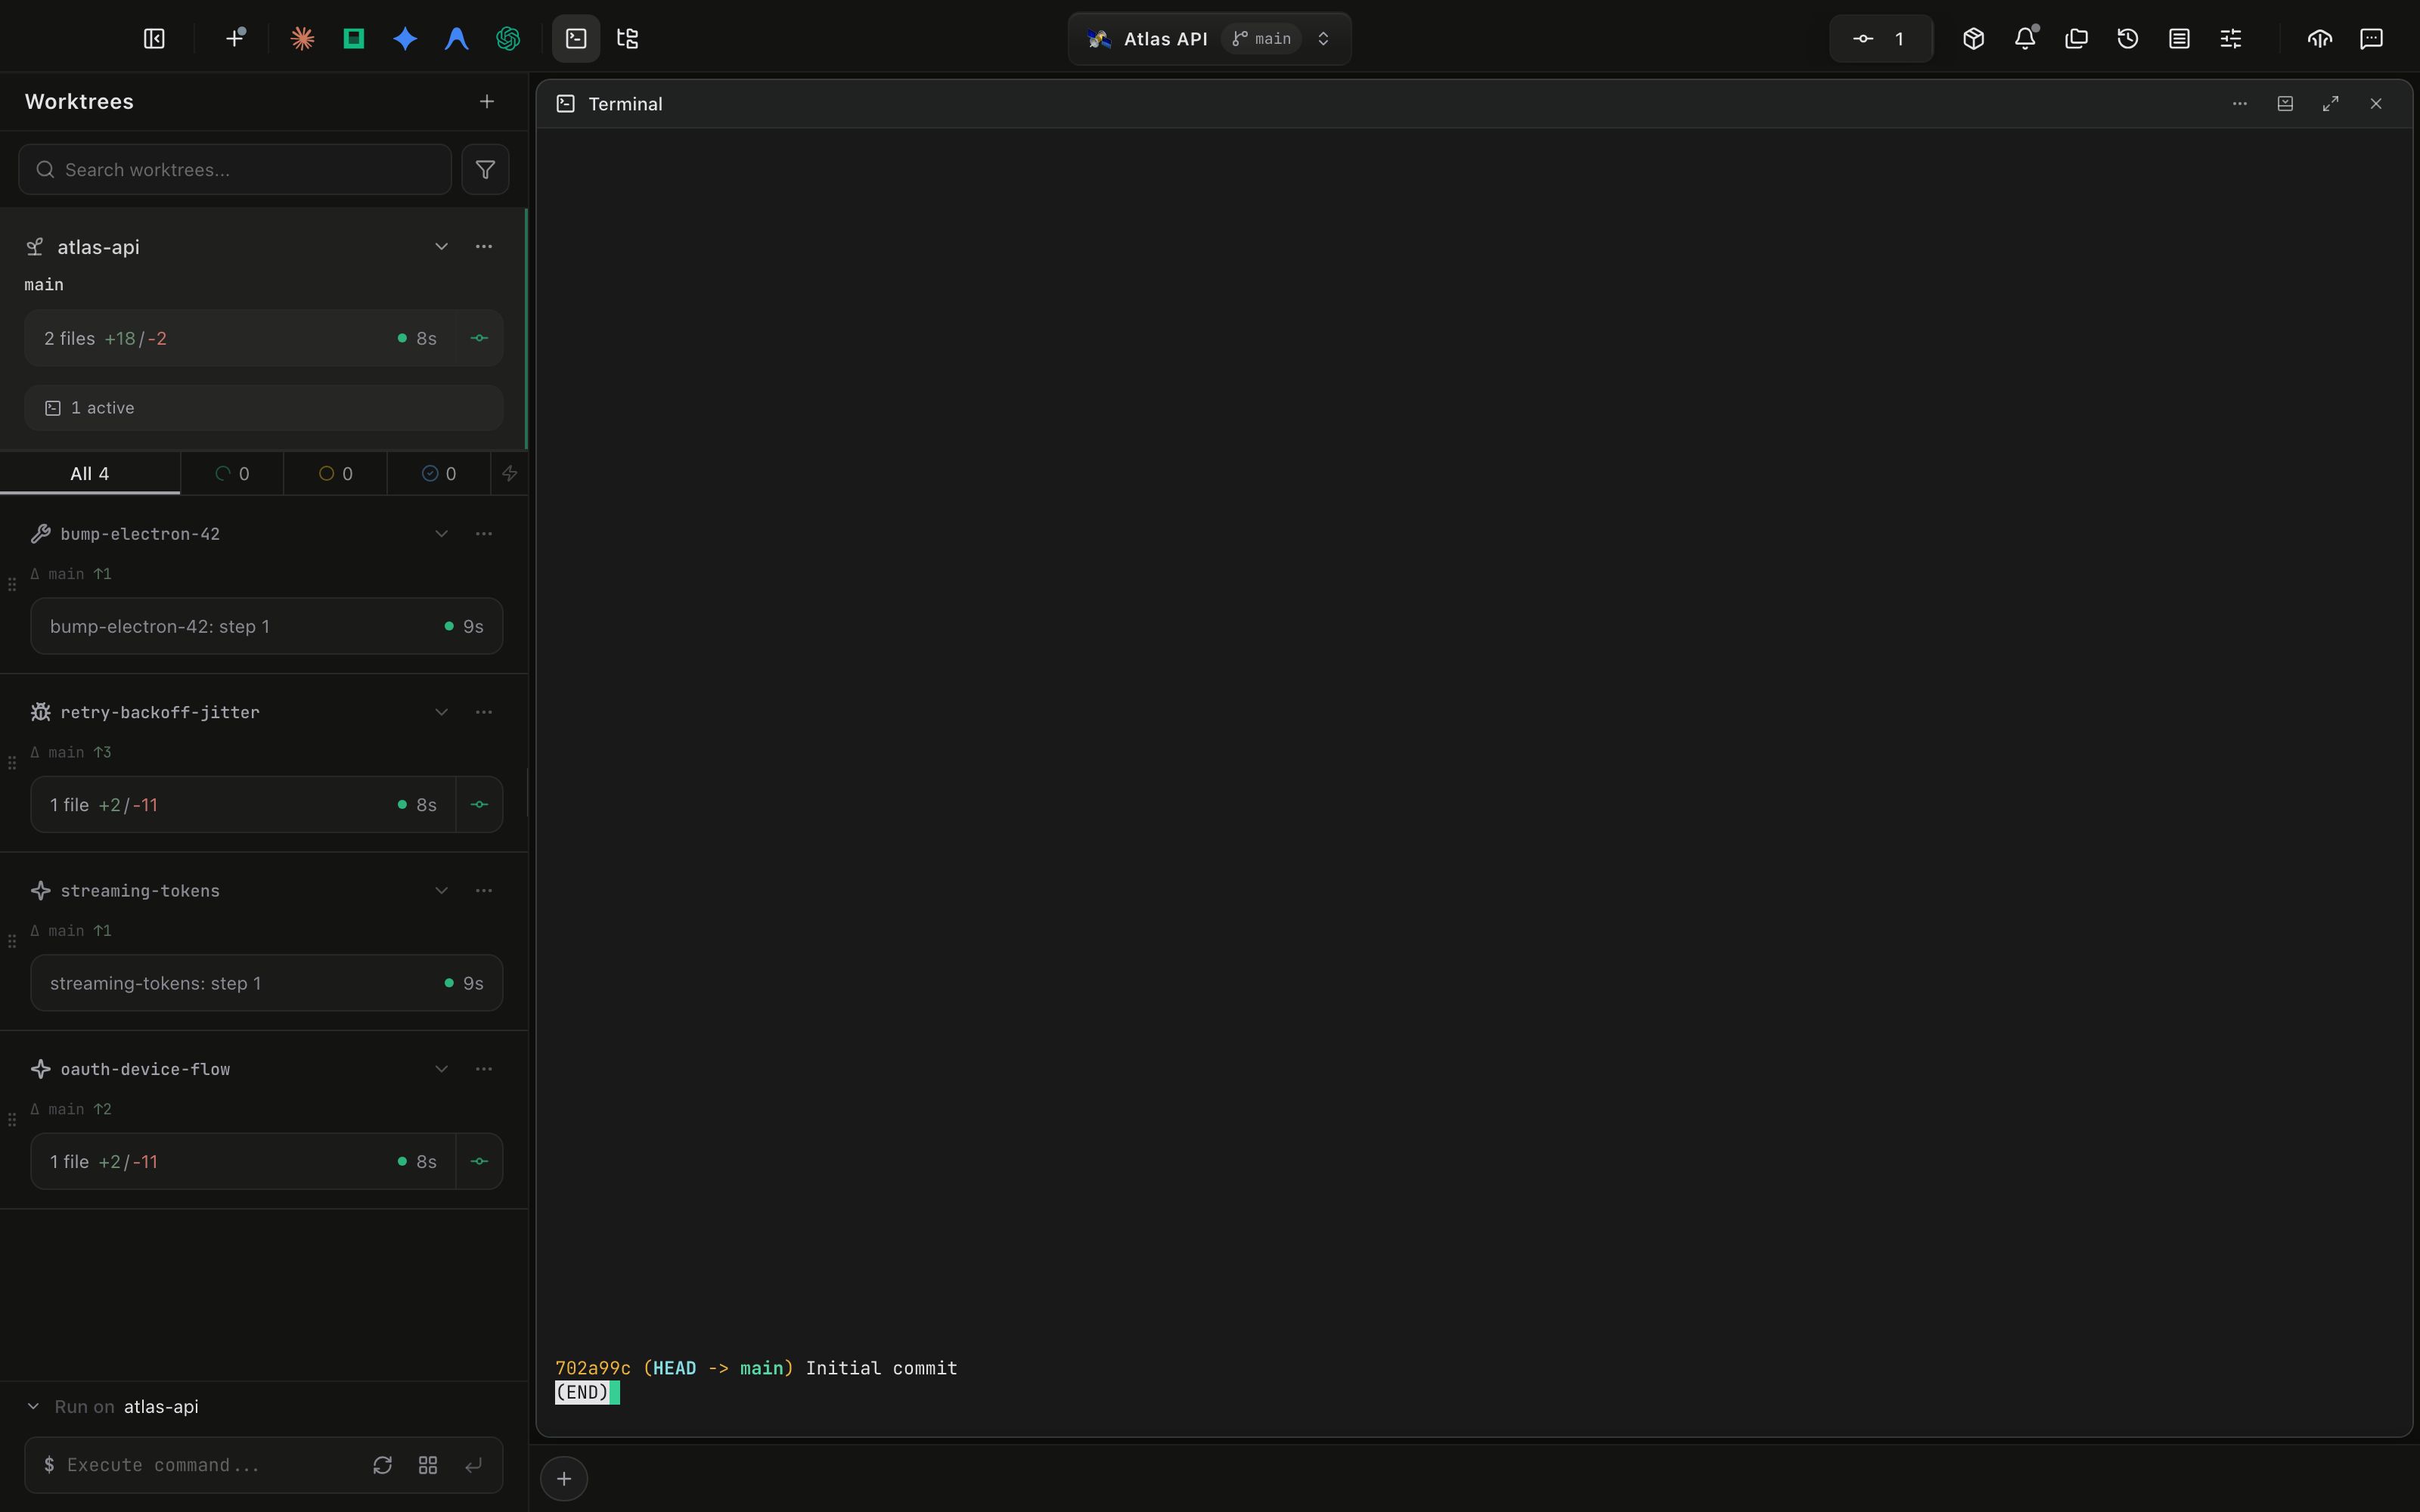Expand streaming-tokens chevron
The image size is (2420, 1512).
(441, 891)
